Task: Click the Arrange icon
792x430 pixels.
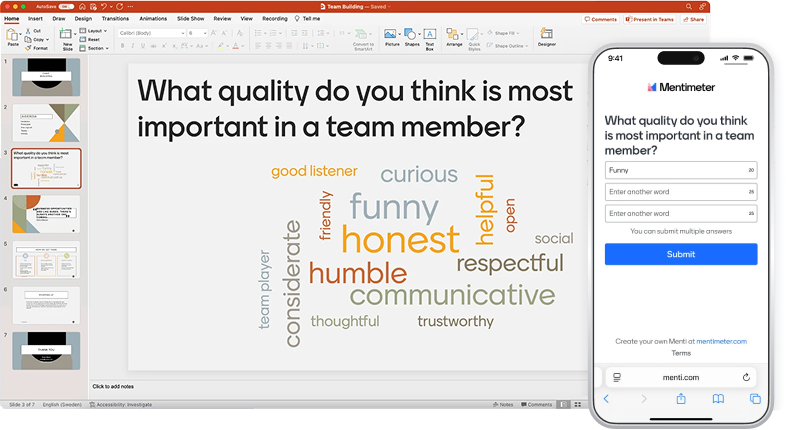Action: 455,36
